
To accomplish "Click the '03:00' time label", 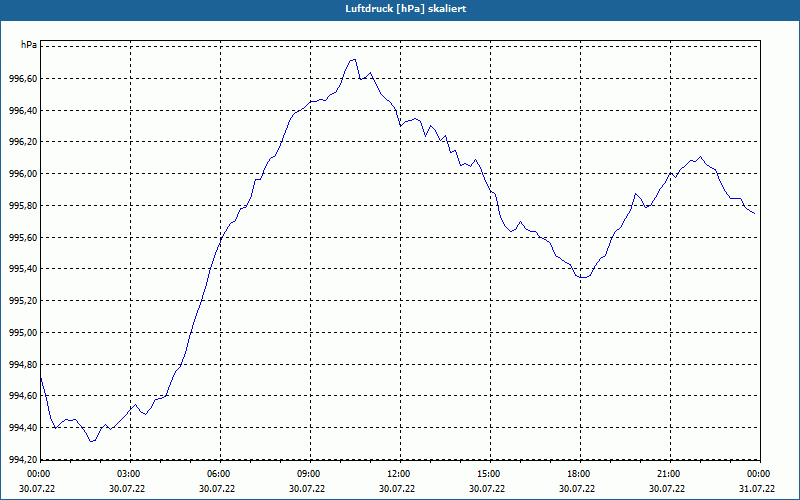I will pyautogui.click(x=131, y=474).
